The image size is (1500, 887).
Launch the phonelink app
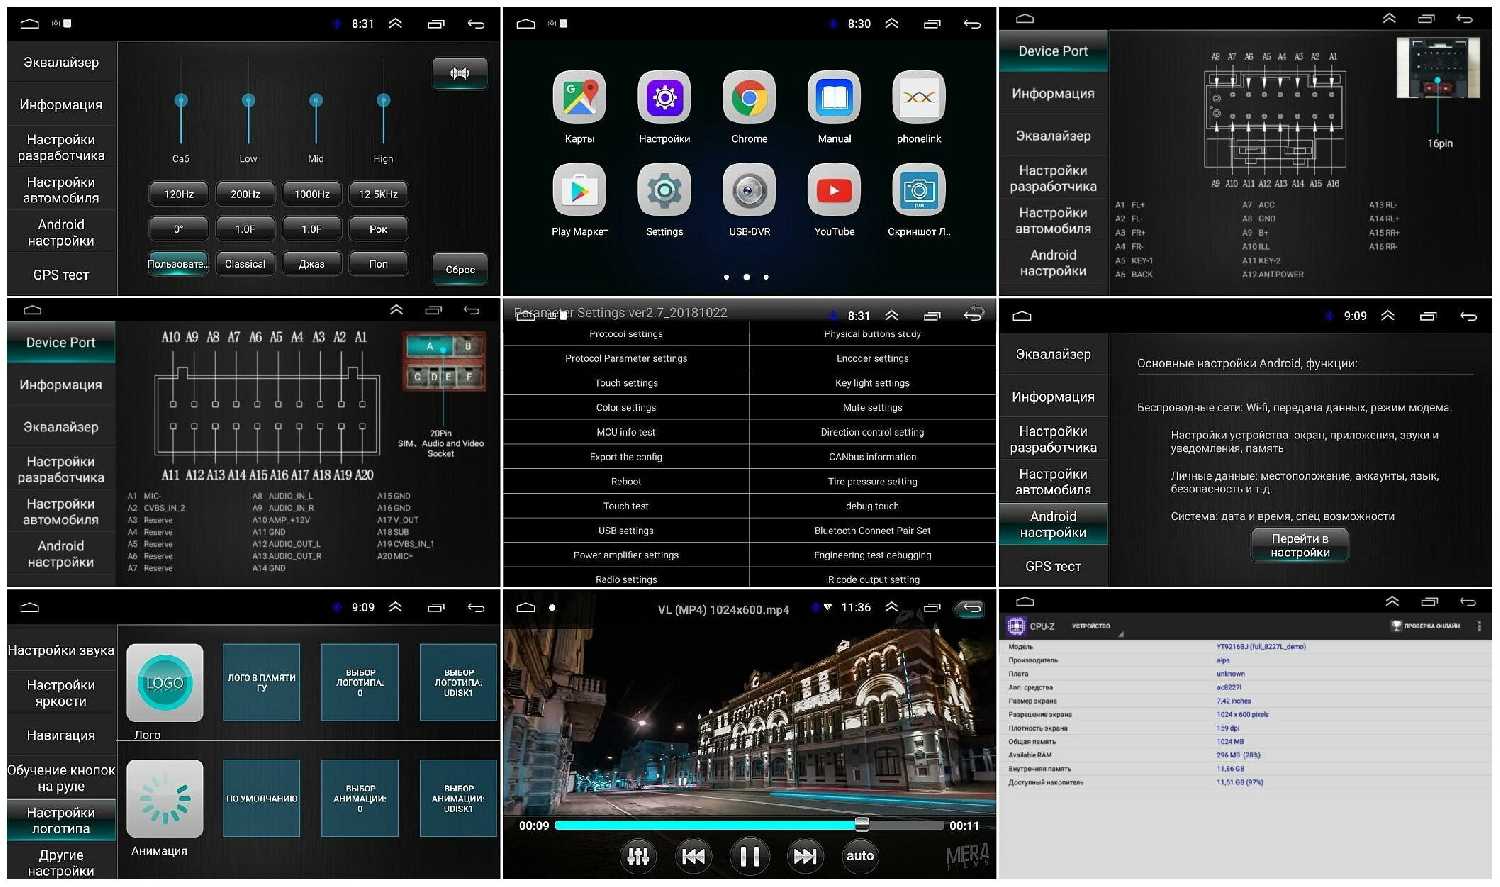(918, 99)
